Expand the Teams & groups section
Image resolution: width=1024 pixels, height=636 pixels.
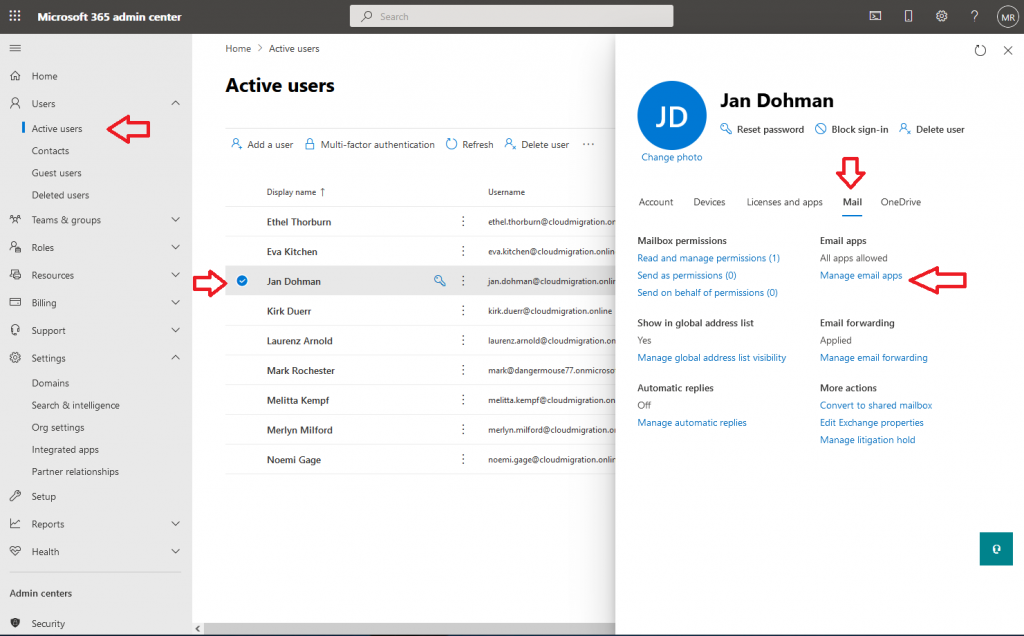tap(175, 220)
